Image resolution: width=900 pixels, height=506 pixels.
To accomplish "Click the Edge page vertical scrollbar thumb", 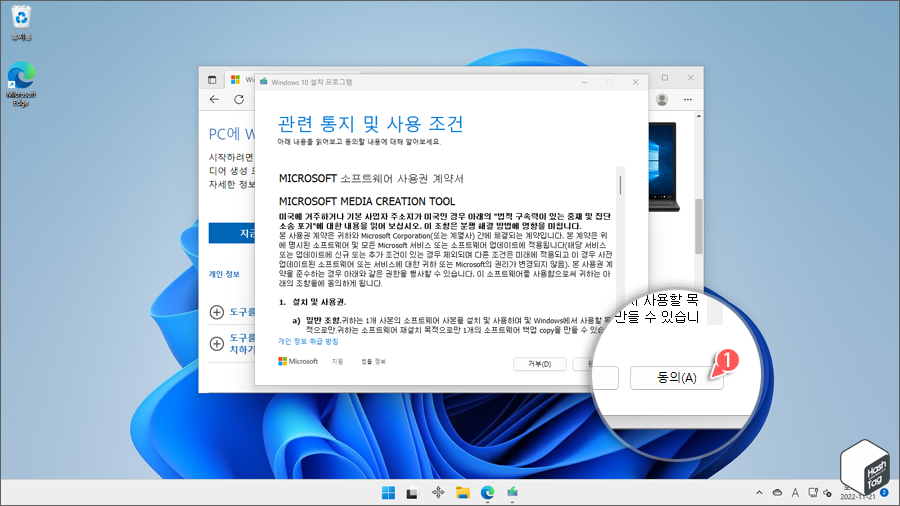I will pos(699,226).
